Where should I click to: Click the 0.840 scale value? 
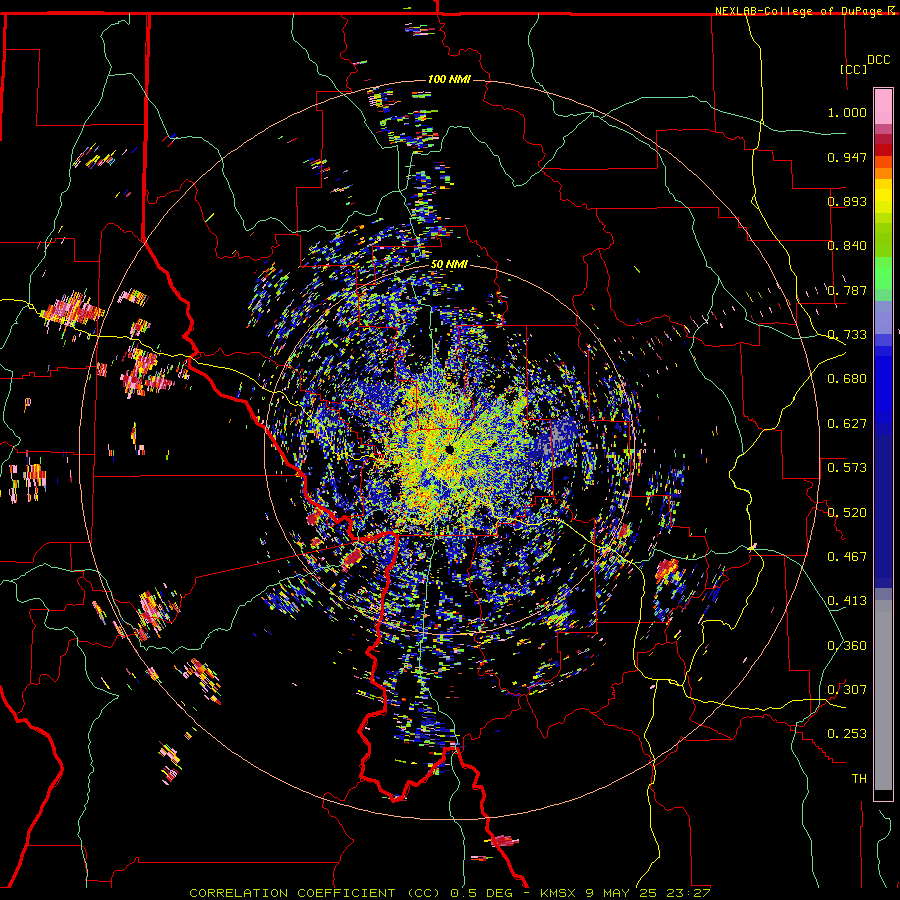tap(847, 246)
